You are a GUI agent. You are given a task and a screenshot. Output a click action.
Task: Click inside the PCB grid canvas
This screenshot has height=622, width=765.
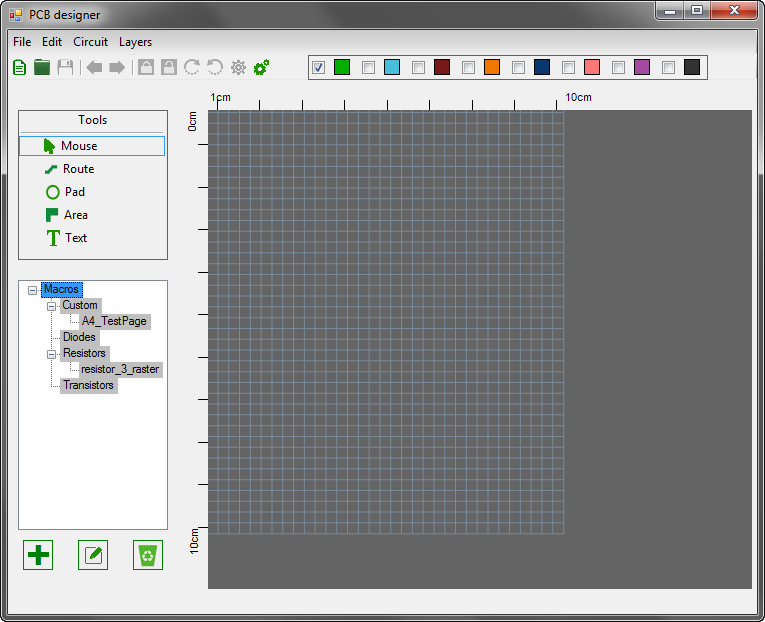(386, 322)
